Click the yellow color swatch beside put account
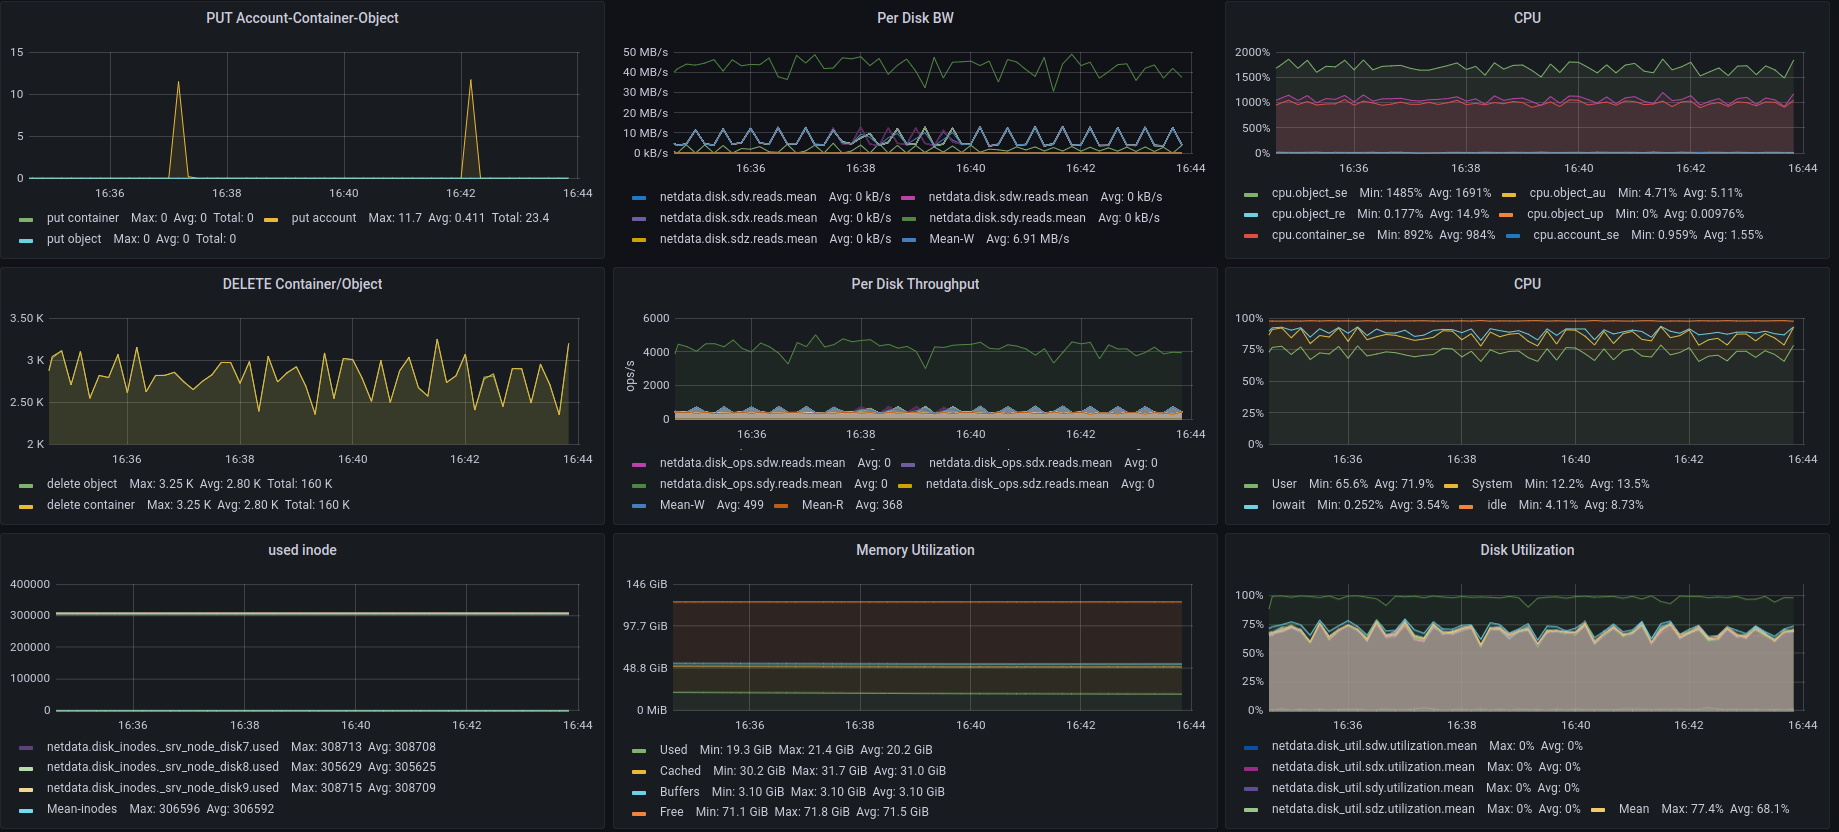Viewport: 1839px width, 832px height. (271, 219)
